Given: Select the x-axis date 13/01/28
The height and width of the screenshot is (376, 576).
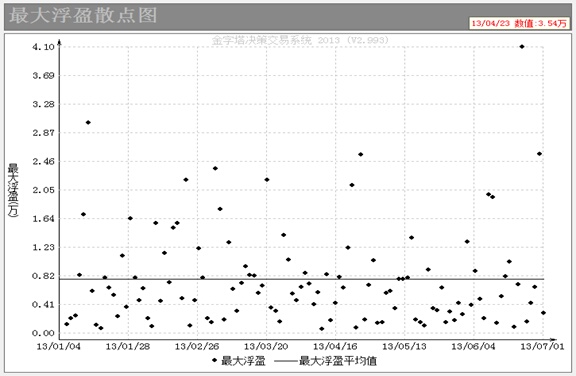Looking at the screenshot, I should coord(128,346).
